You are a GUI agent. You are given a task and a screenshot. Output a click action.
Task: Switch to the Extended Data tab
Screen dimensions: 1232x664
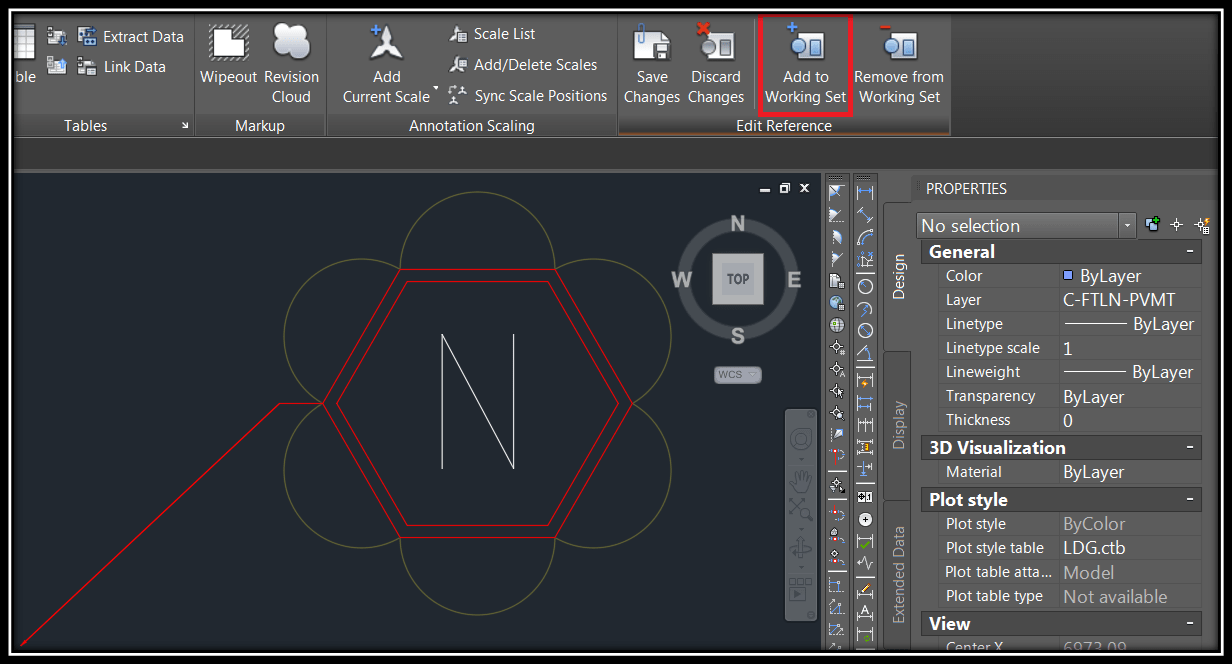(x=898, y=575)
